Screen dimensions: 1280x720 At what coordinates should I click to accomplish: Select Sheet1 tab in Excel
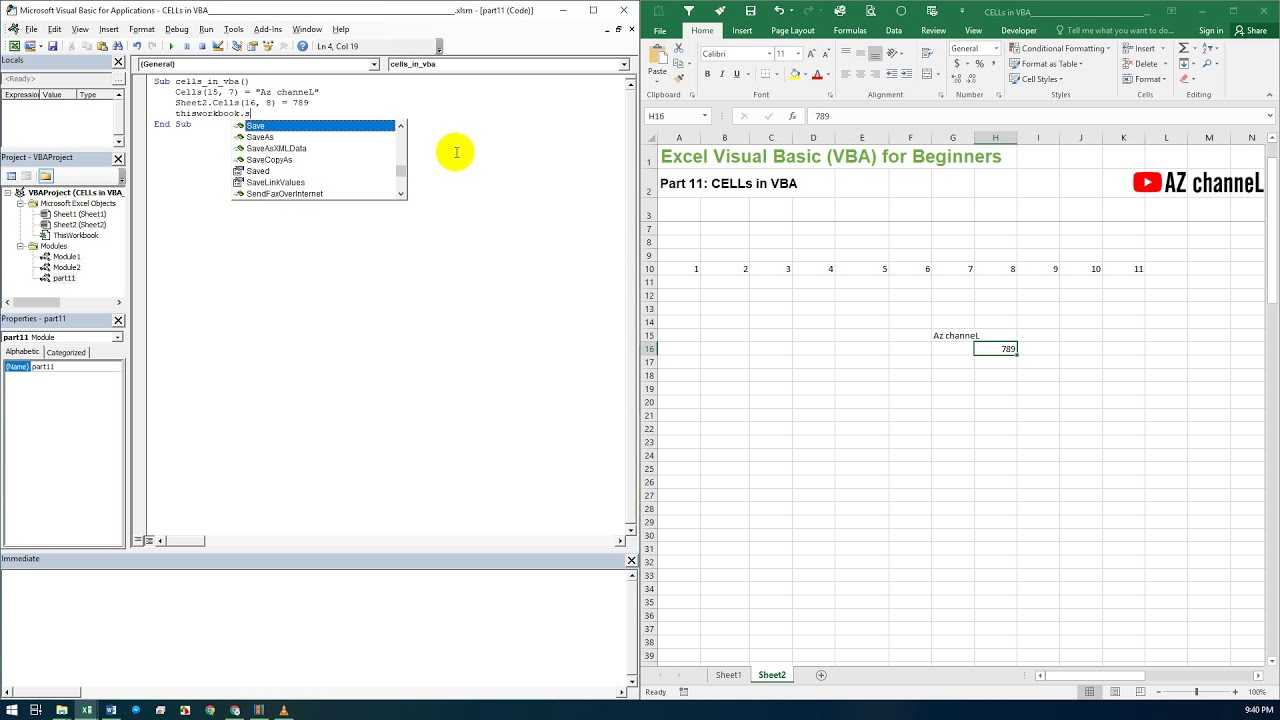click(x=728, y=675)
